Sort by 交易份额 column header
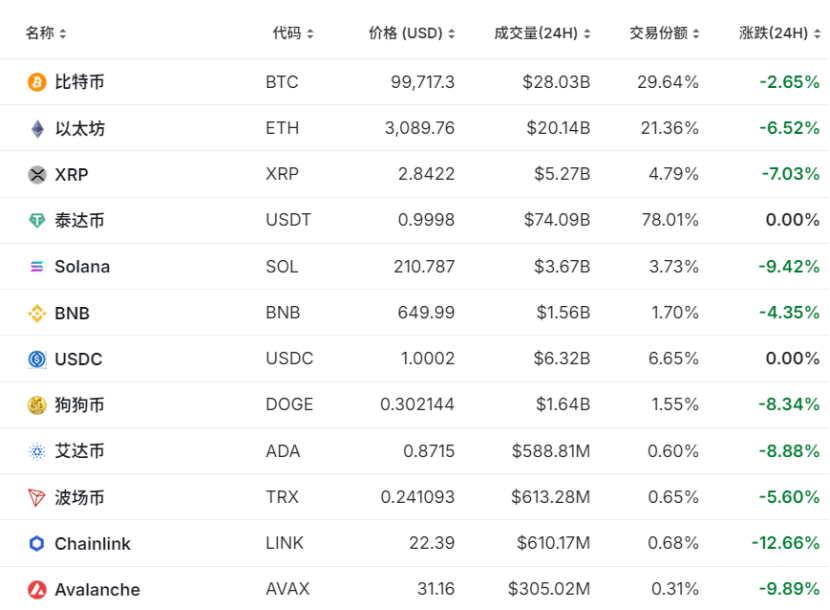The height and width of the screenshot is (610, 830). coord(664,33)
